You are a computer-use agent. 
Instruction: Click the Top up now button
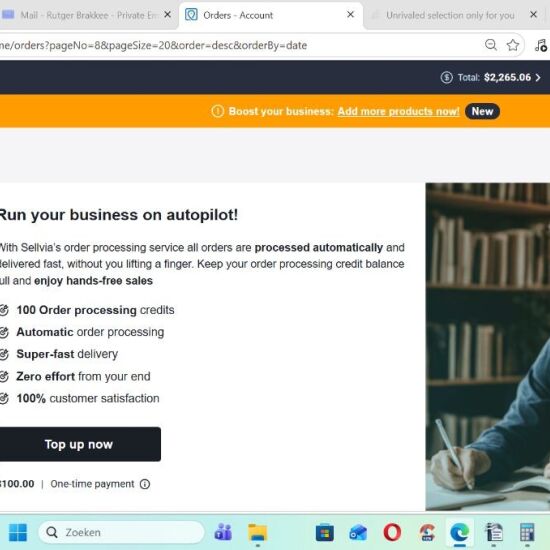point(79,444)
